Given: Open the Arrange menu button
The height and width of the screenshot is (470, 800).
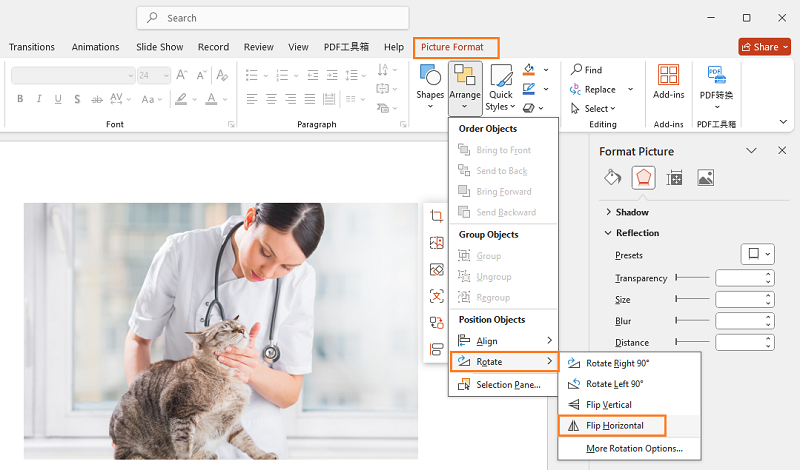Looking at the screenshot, I should [x=465, y=88].
